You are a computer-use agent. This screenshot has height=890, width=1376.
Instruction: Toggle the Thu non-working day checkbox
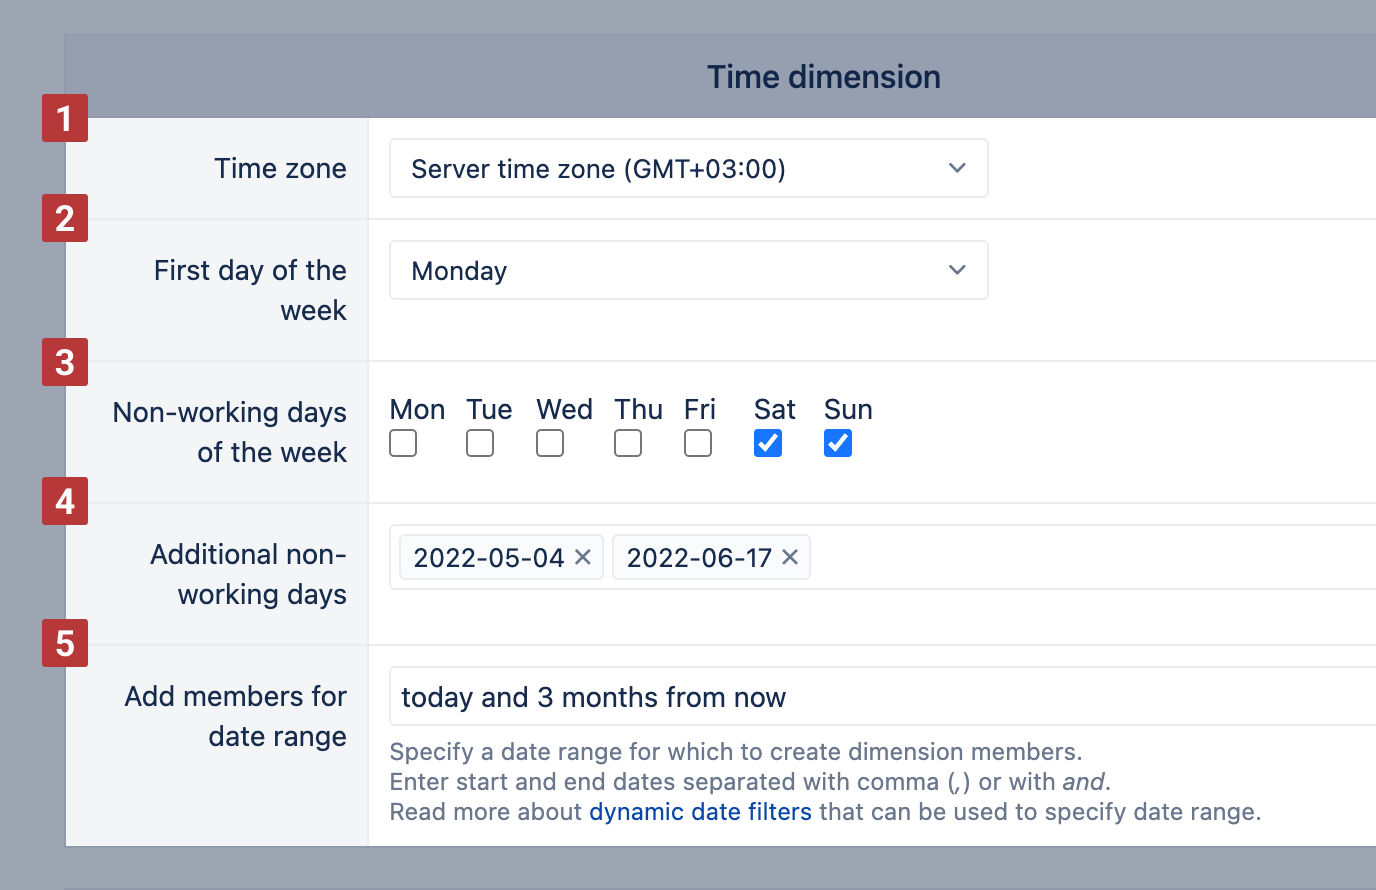(x=628, y=443)
